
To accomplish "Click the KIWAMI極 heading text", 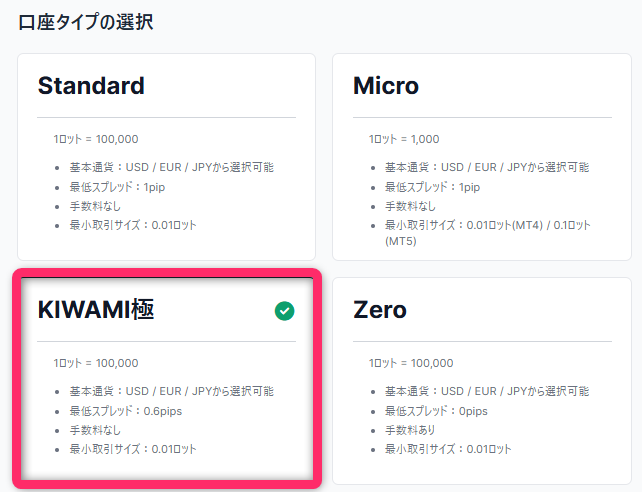I will coord(96,311).
